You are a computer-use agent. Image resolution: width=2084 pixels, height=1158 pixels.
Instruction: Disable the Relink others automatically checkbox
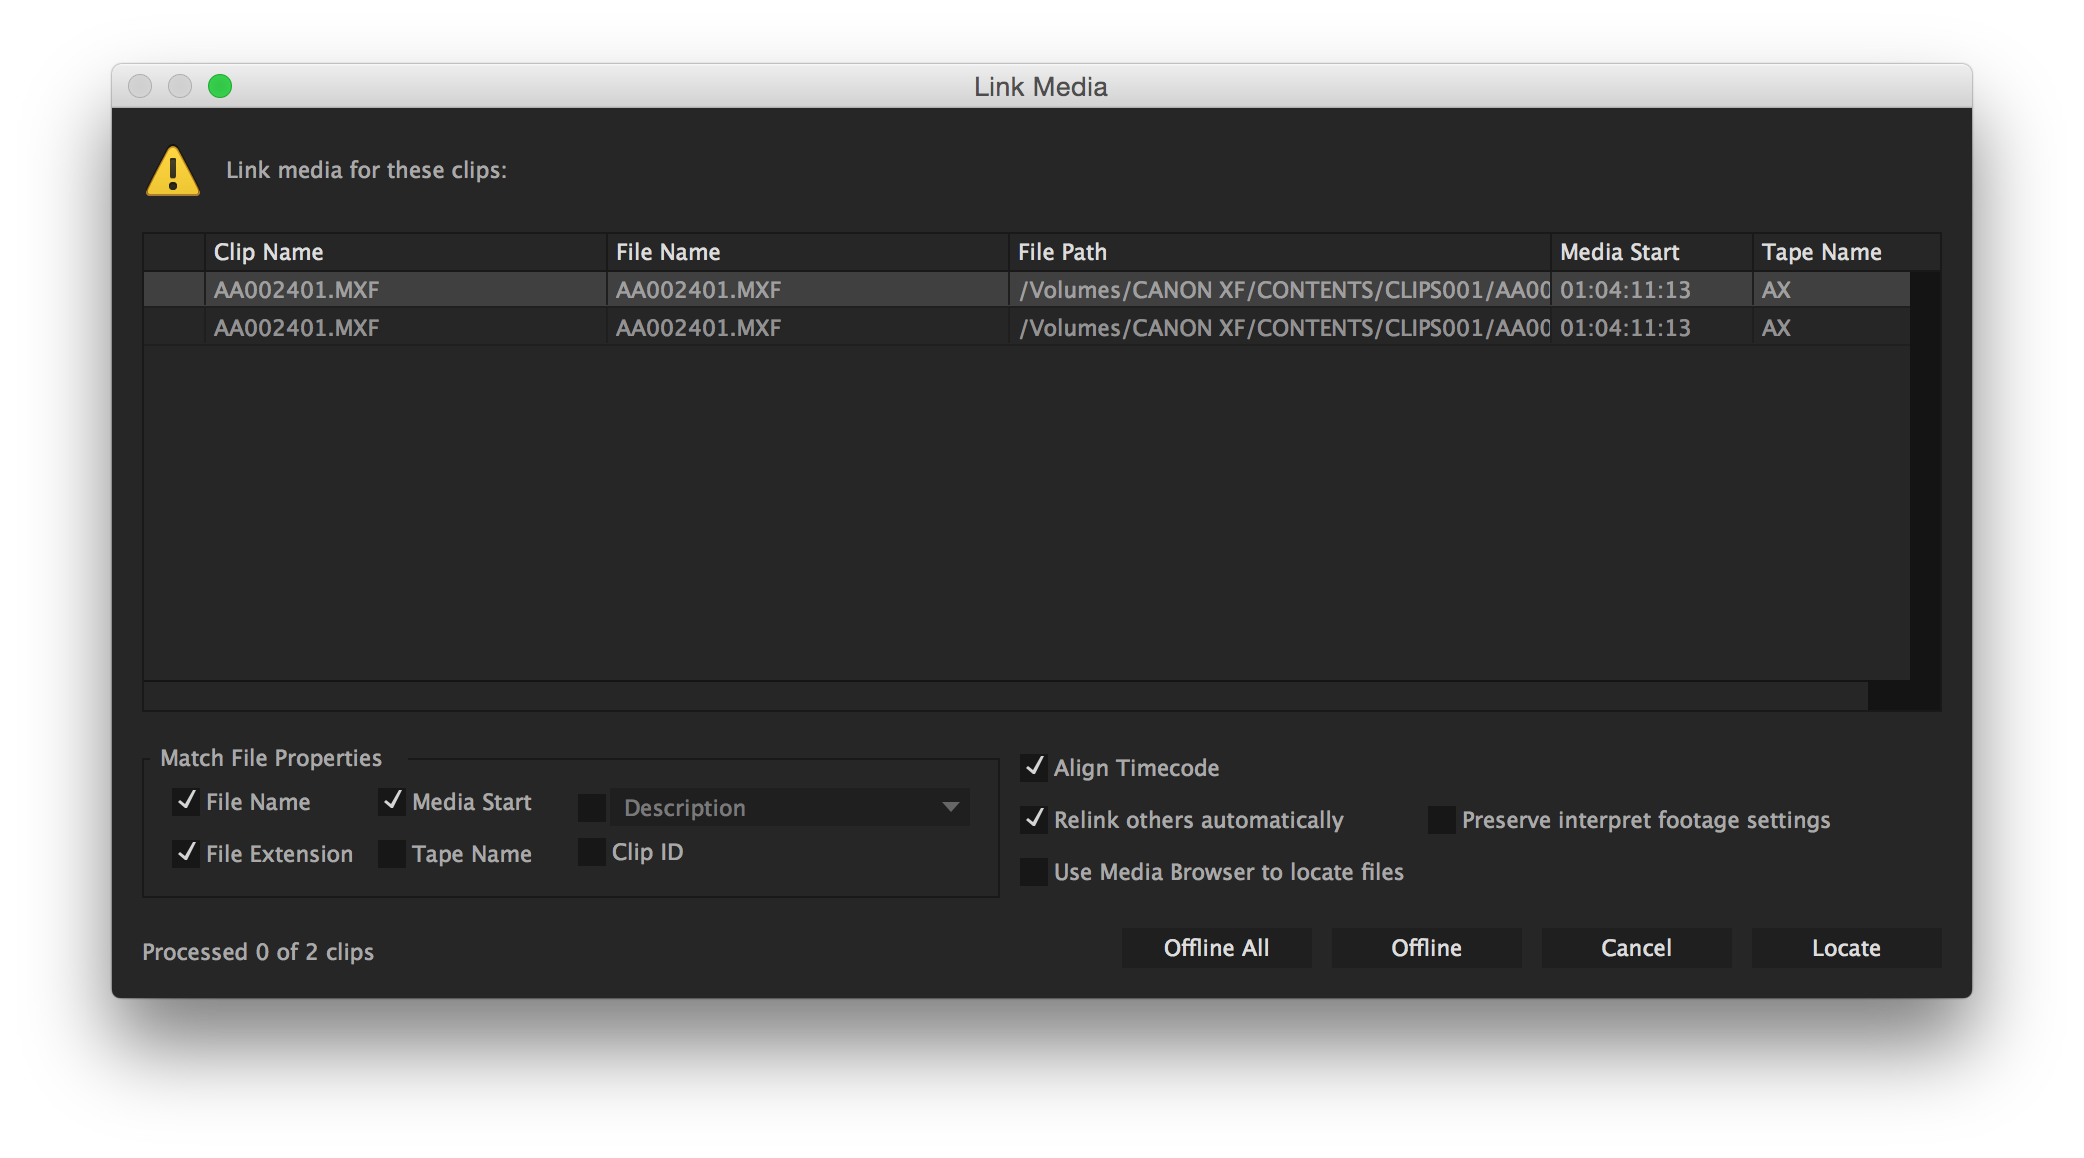tap(1034, 820)
